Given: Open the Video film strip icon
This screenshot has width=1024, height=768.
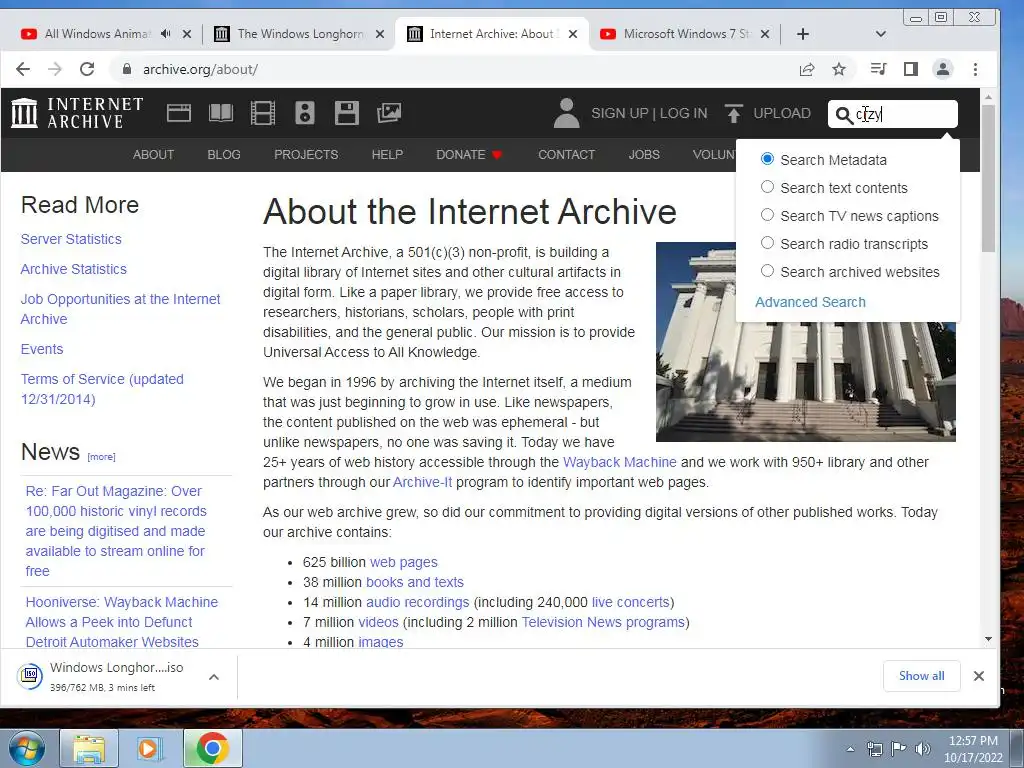Looking at the screenshot, I should click(263, 113).
